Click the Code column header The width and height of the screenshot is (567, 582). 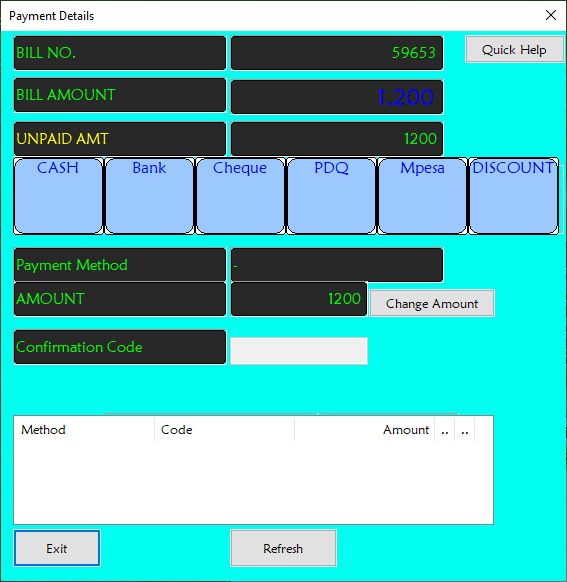(x=224, y=429)
